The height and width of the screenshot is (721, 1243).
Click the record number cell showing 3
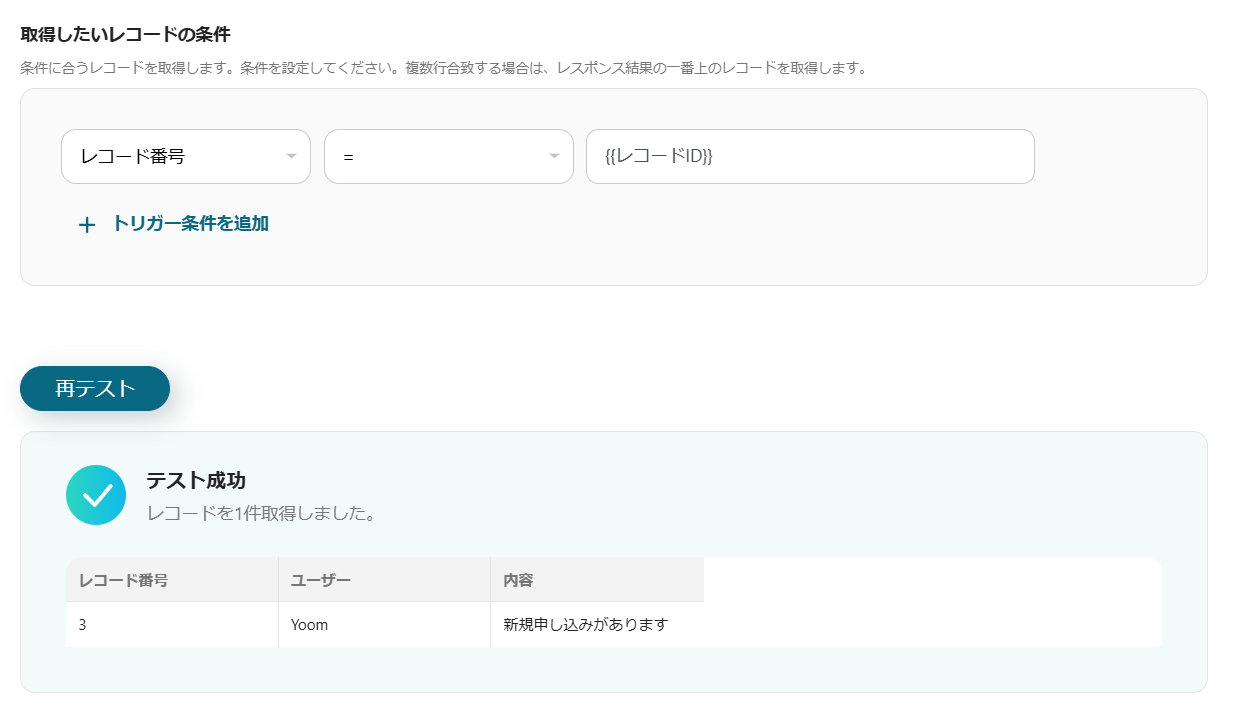(x=84, y=625)
